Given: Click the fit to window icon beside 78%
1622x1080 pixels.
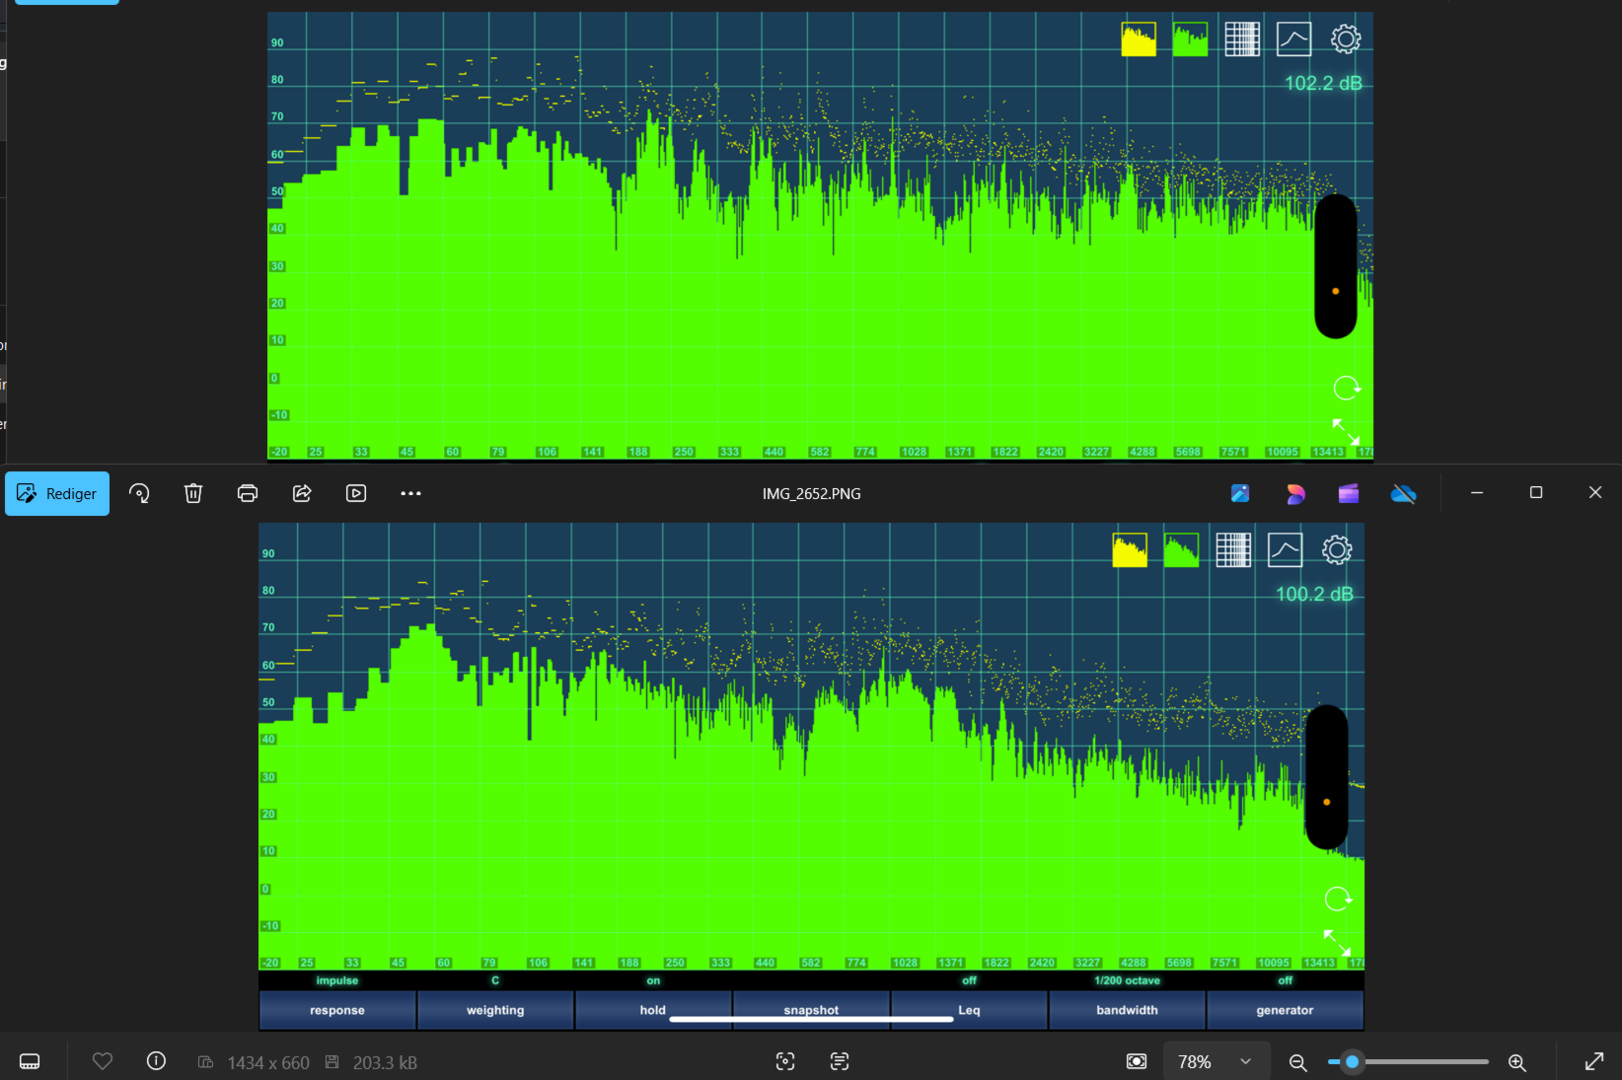Looking at the screenshot, I should [1137, 1061].
